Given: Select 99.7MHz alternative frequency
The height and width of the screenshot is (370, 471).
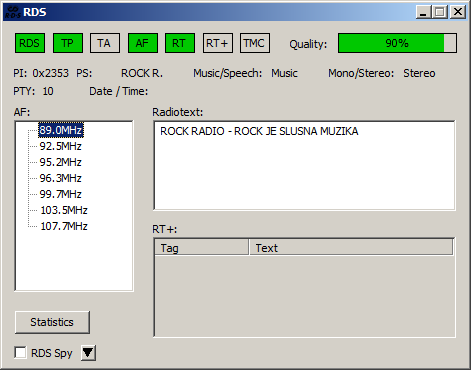Looking at the screenshot, I should [61, 194].
